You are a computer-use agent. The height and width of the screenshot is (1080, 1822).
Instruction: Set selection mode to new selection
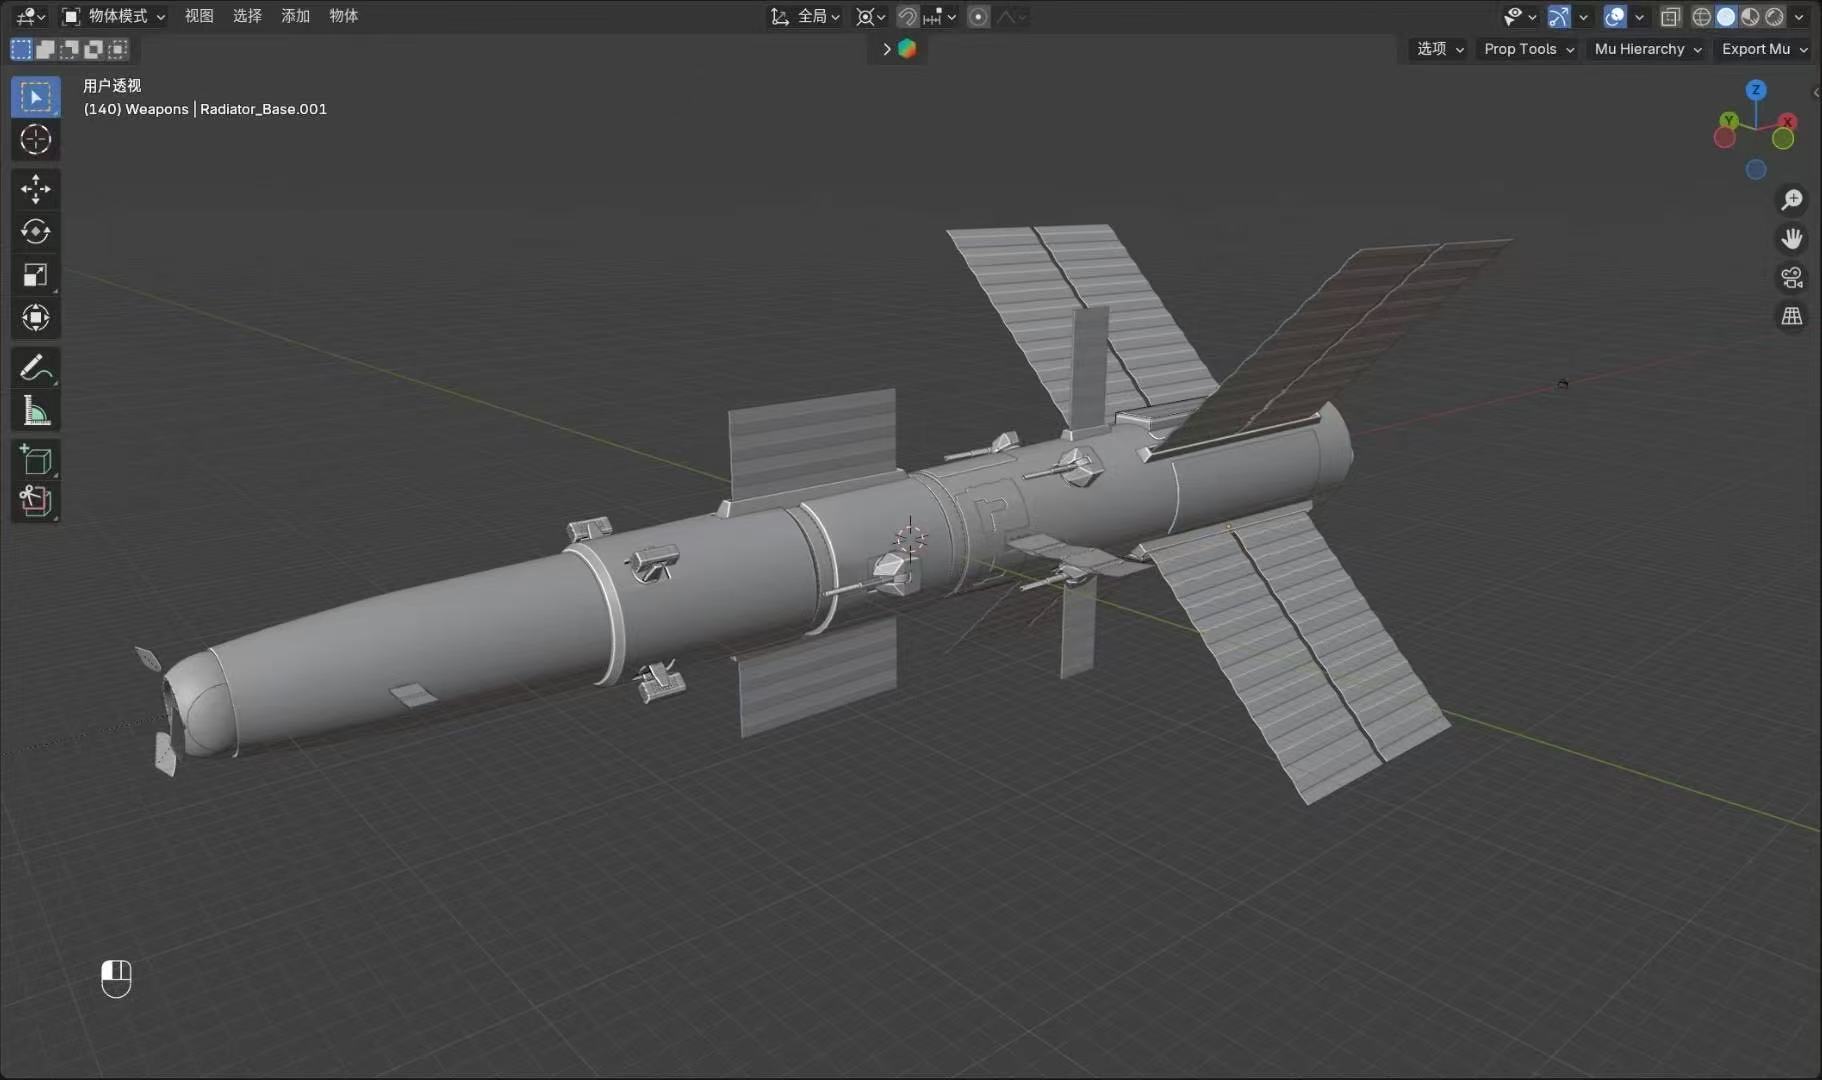click(21, 49)
